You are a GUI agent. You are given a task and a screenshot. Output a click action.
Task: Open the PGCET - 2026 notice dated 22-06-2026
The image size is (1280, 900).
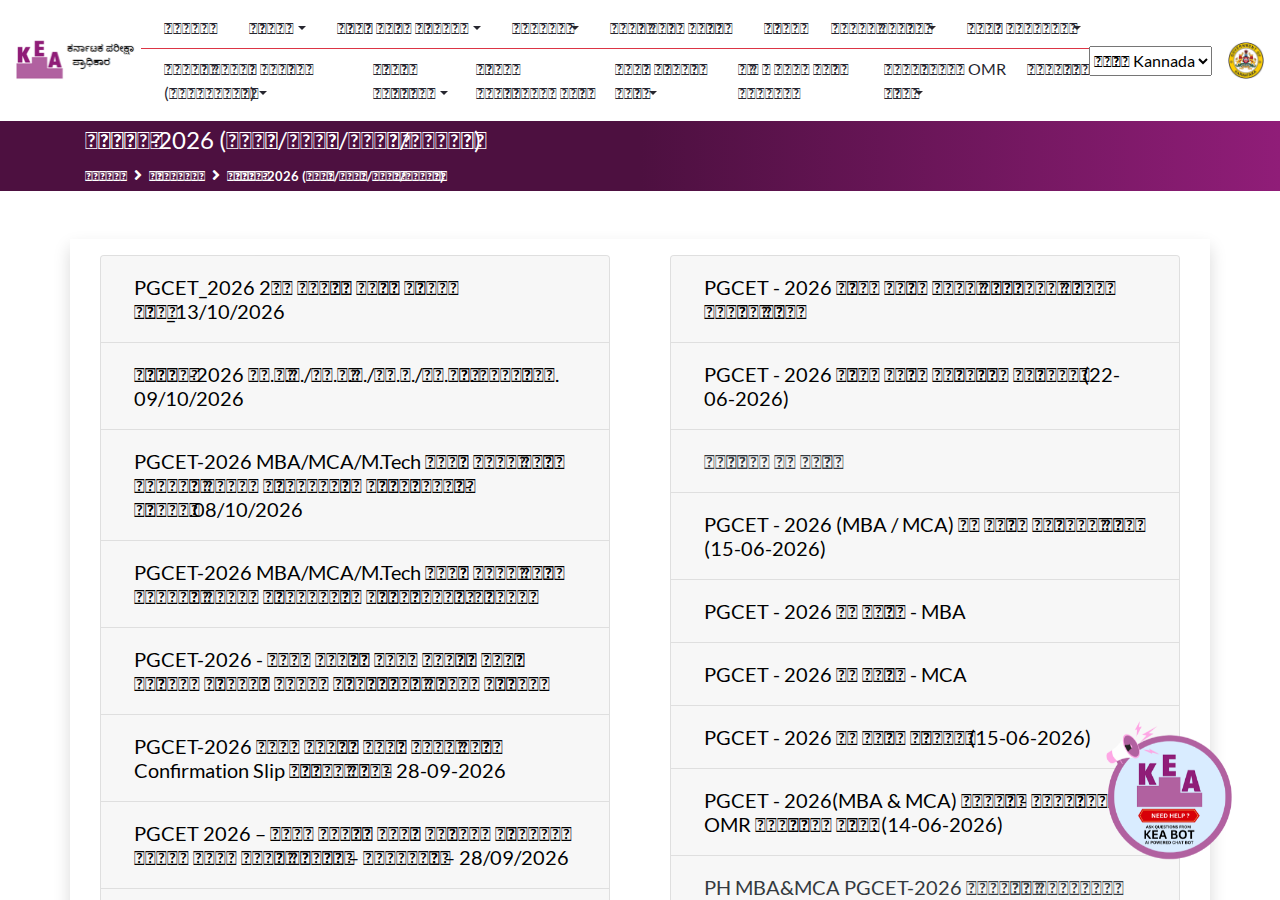[925, 387]
